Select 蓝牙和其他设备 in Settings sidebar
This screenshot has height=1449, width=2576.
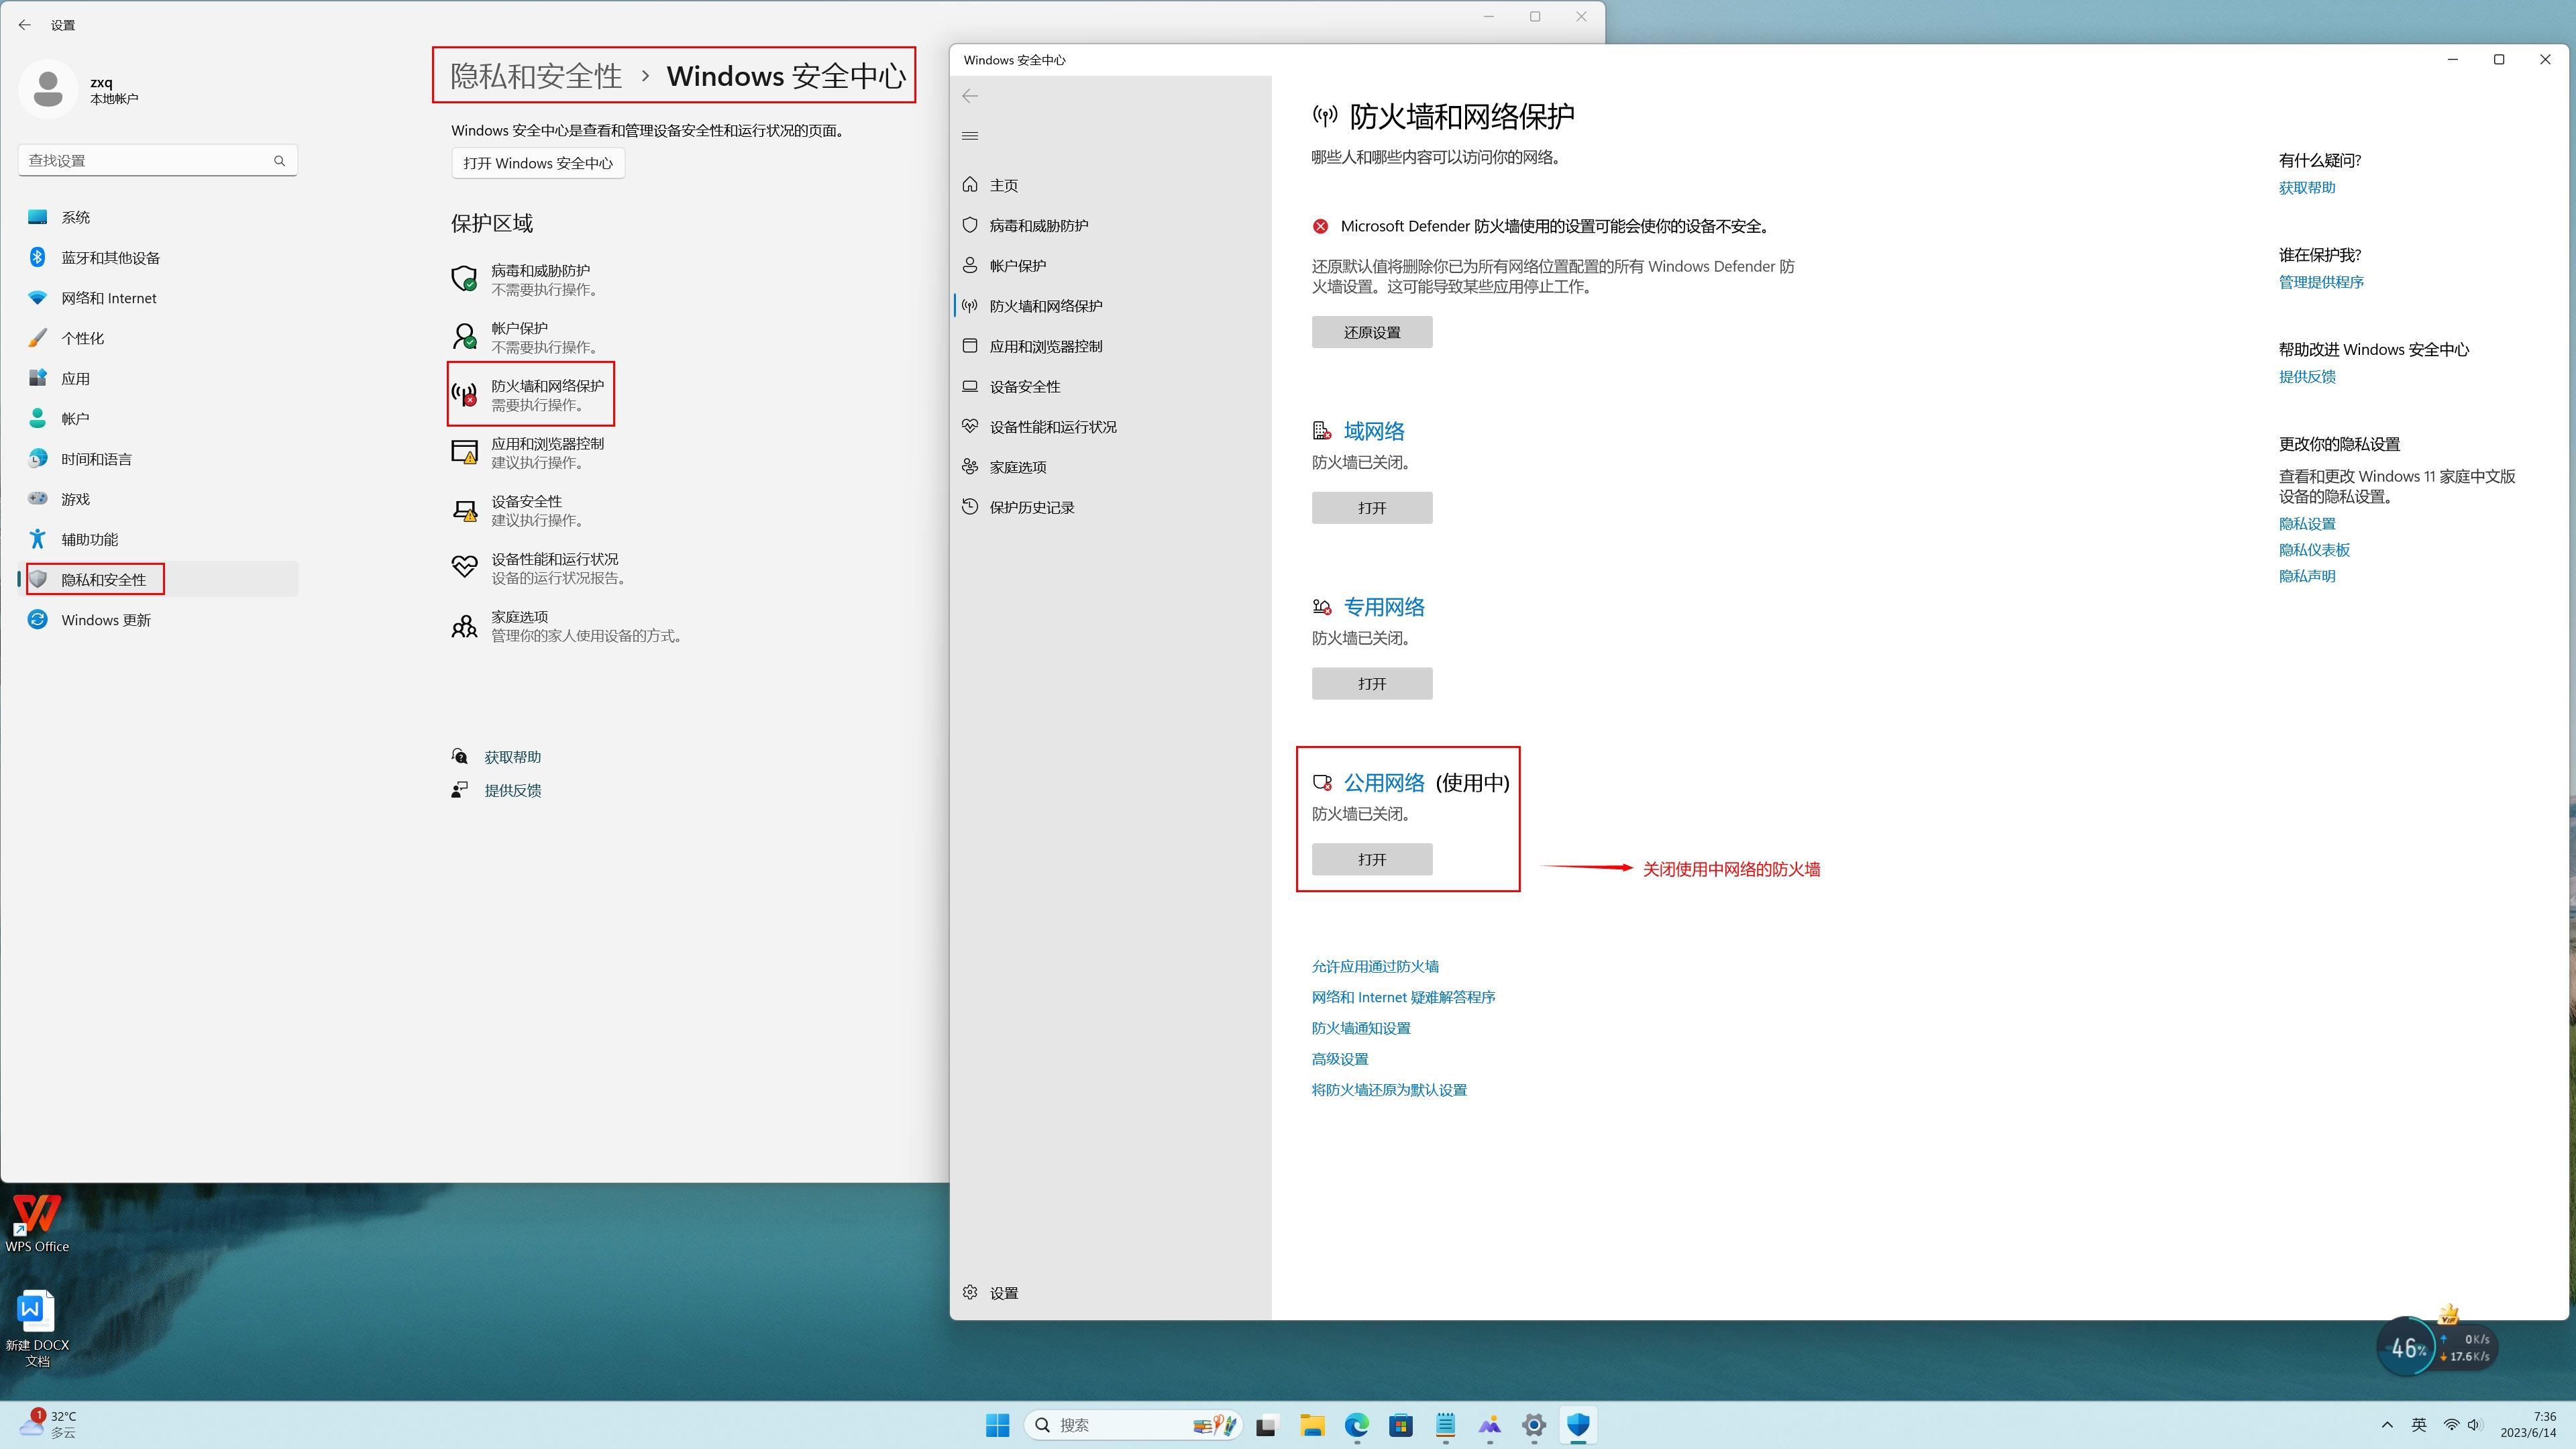click(x=110, y=257)
